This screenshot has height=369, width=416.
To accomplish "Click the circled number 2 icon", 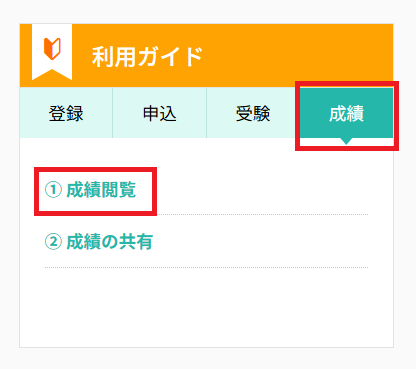I will pyautogui.click(x=53, y=242).
